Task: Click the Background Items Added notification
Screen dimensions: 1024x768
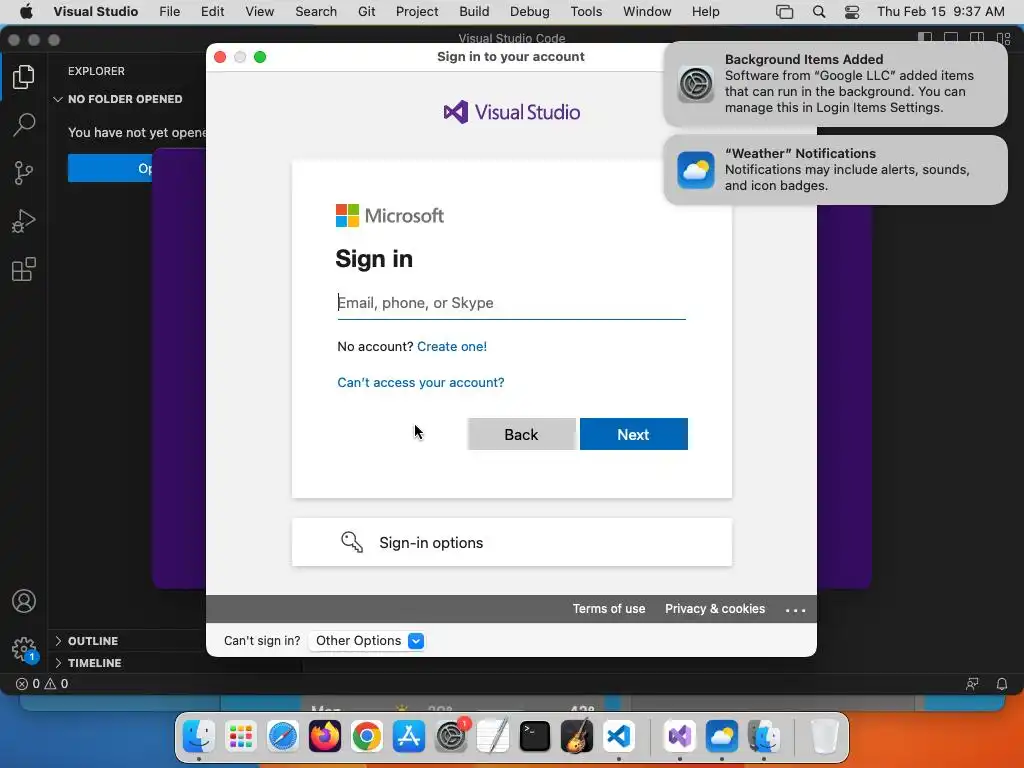Action: click(835, 84)
